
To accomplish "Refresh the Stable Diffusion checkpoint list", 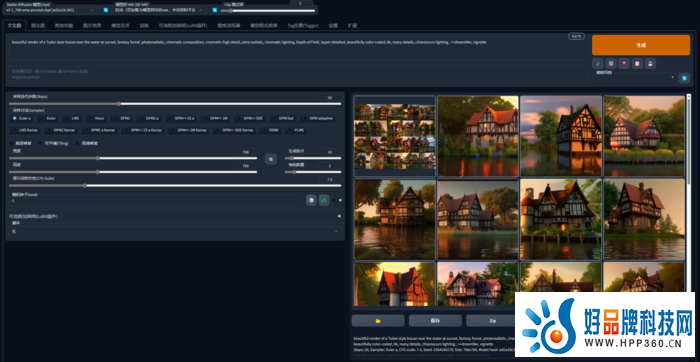I will click(106, 10).
